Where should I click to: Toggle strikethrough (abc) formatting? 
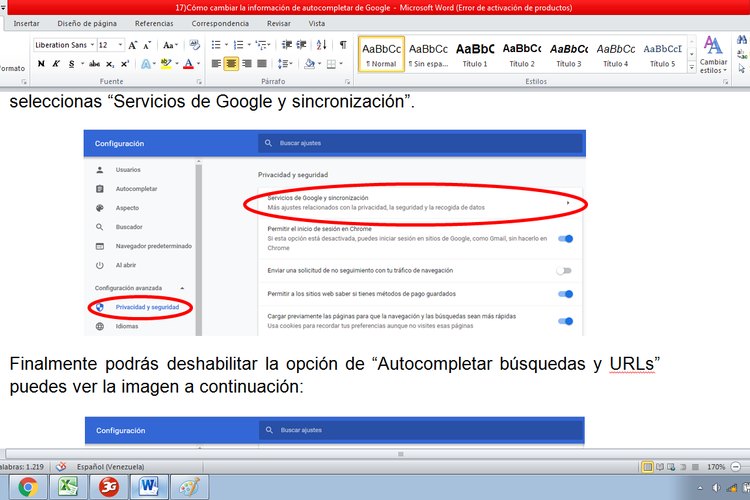coord(94,64)
